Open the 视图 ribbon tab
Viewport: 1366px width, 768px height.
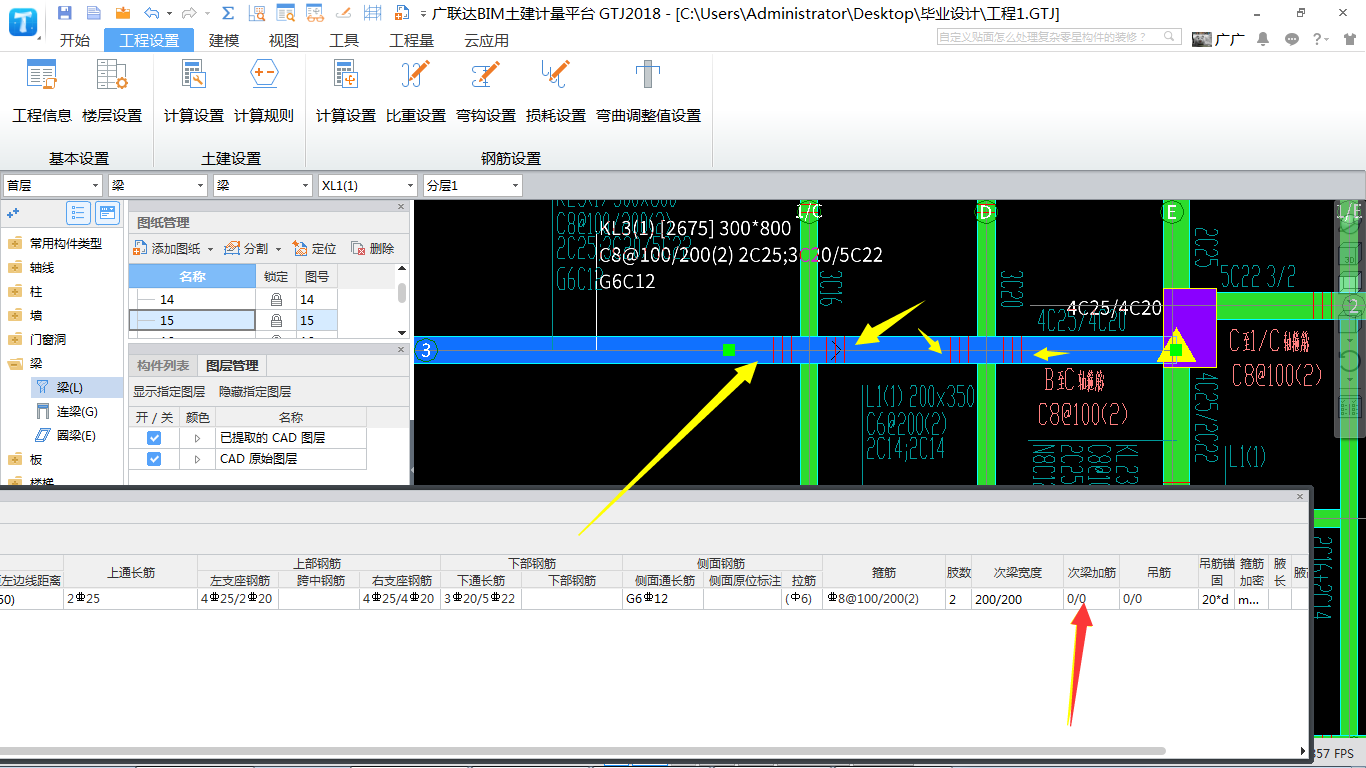point(284,40)
